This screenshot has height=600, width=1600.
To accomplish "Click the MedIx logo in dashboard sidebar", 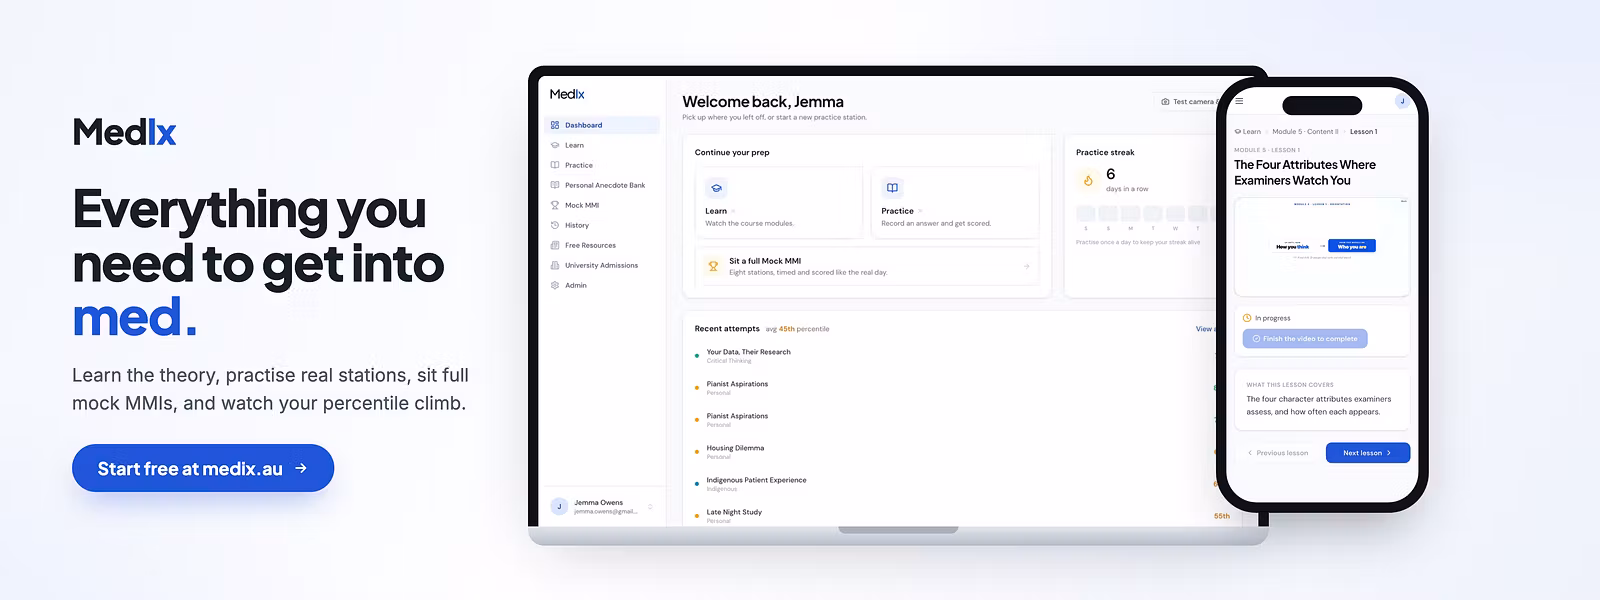I will tap(567, 94).
